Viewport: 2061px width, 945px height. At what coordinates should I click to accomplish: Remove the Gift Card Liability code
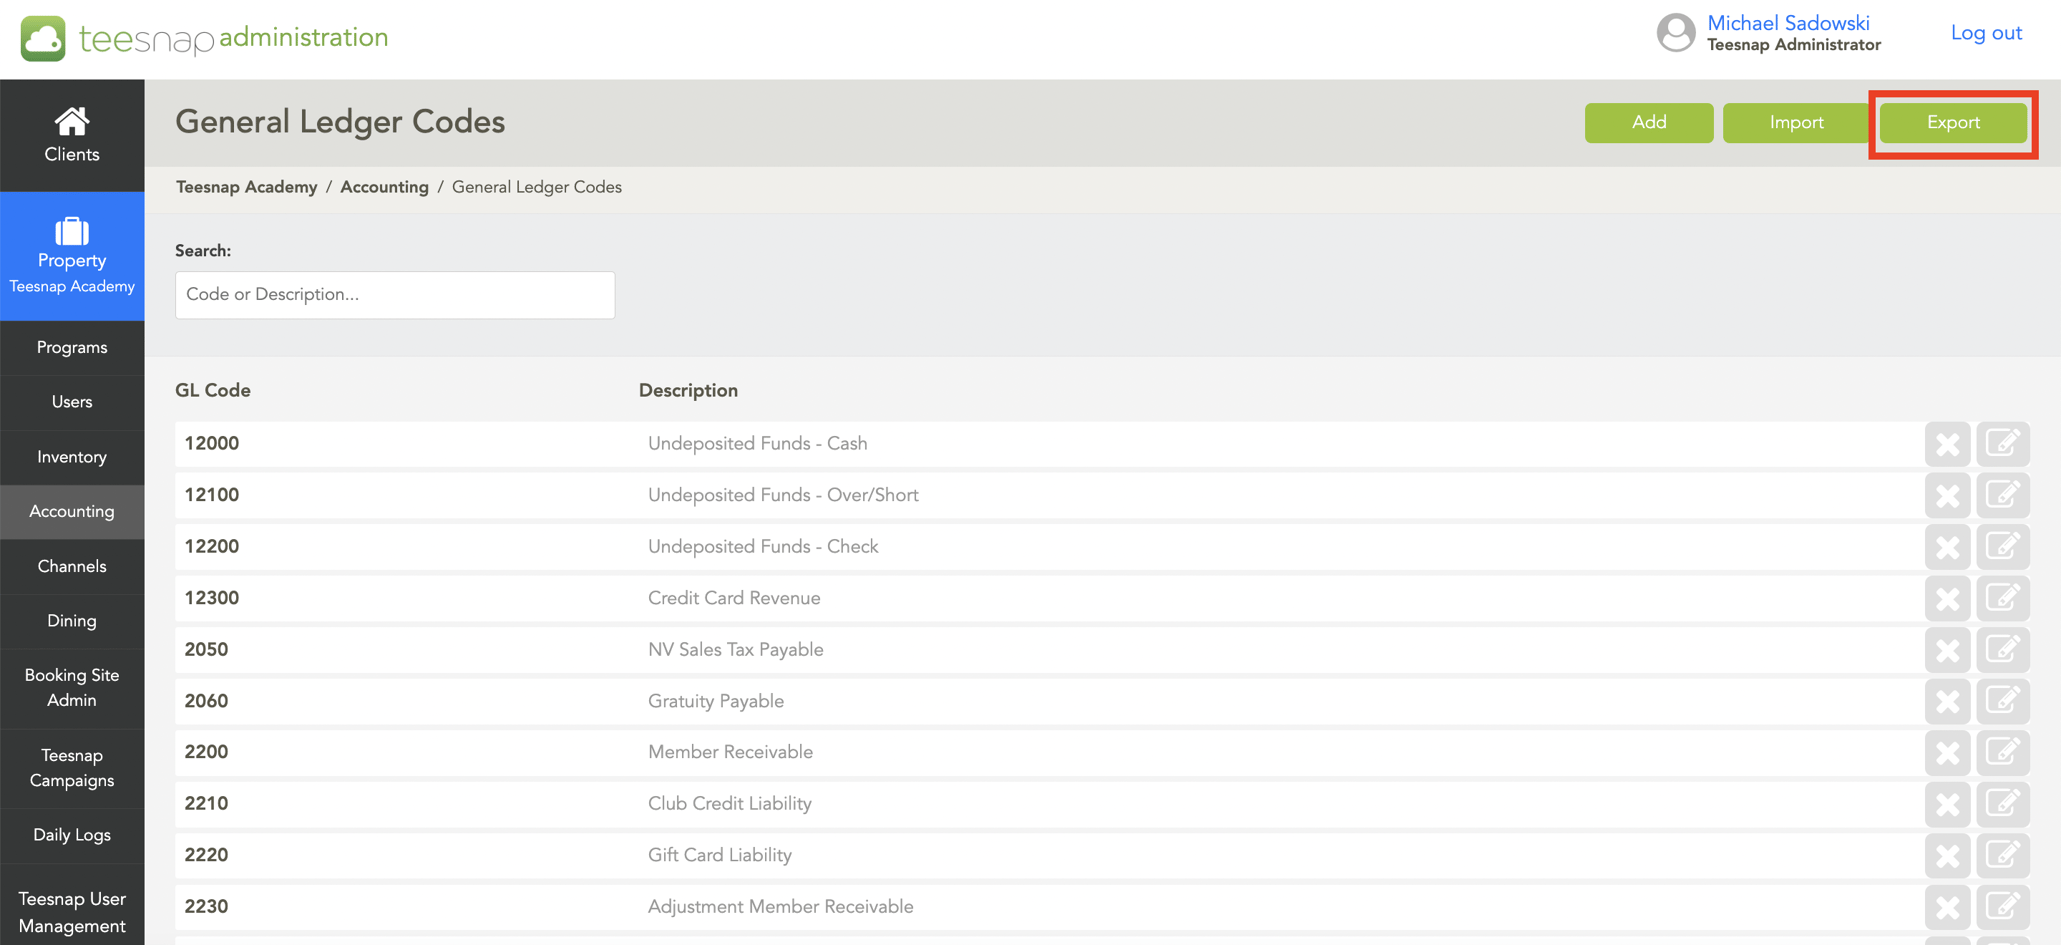coord(1948,855)
